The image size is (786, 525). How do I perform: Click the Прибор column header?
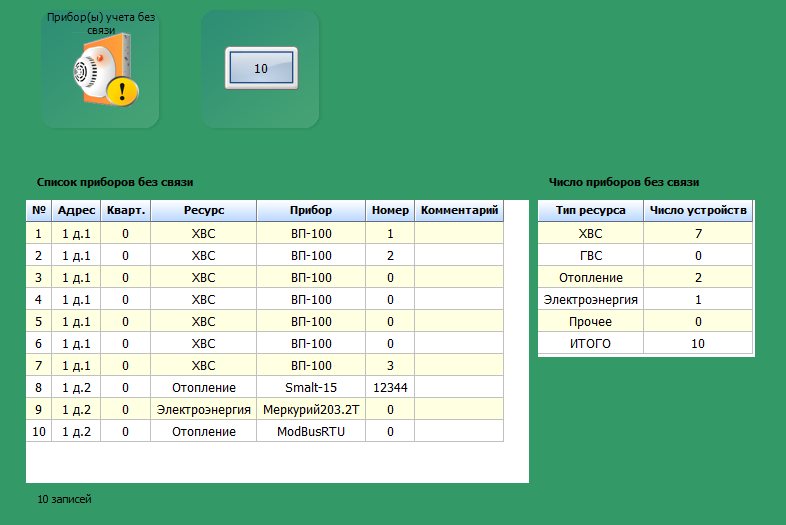[x=311, y=211]
